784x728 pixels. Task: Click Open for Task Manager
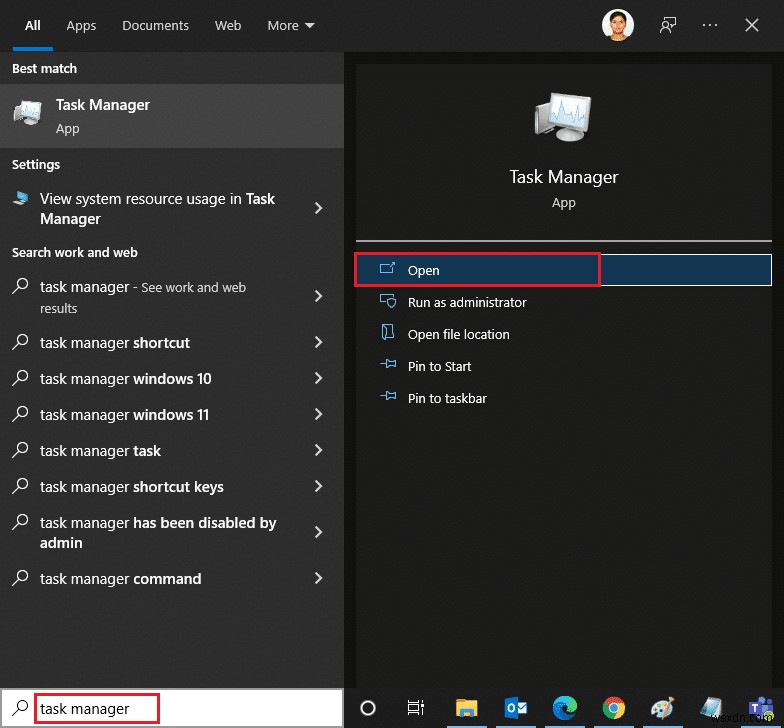[424, 270]
